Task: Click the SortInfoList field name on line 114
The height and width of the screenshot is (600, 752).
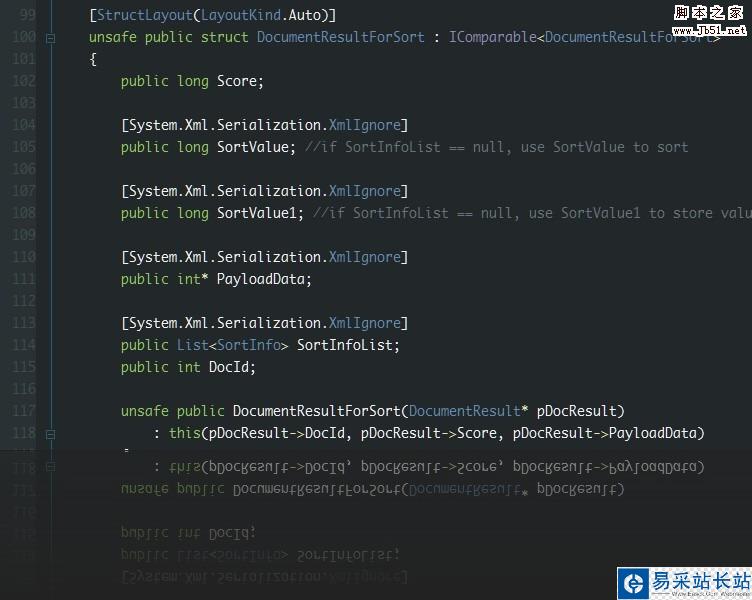Action: pyautogui.click(x=344, y=345)
